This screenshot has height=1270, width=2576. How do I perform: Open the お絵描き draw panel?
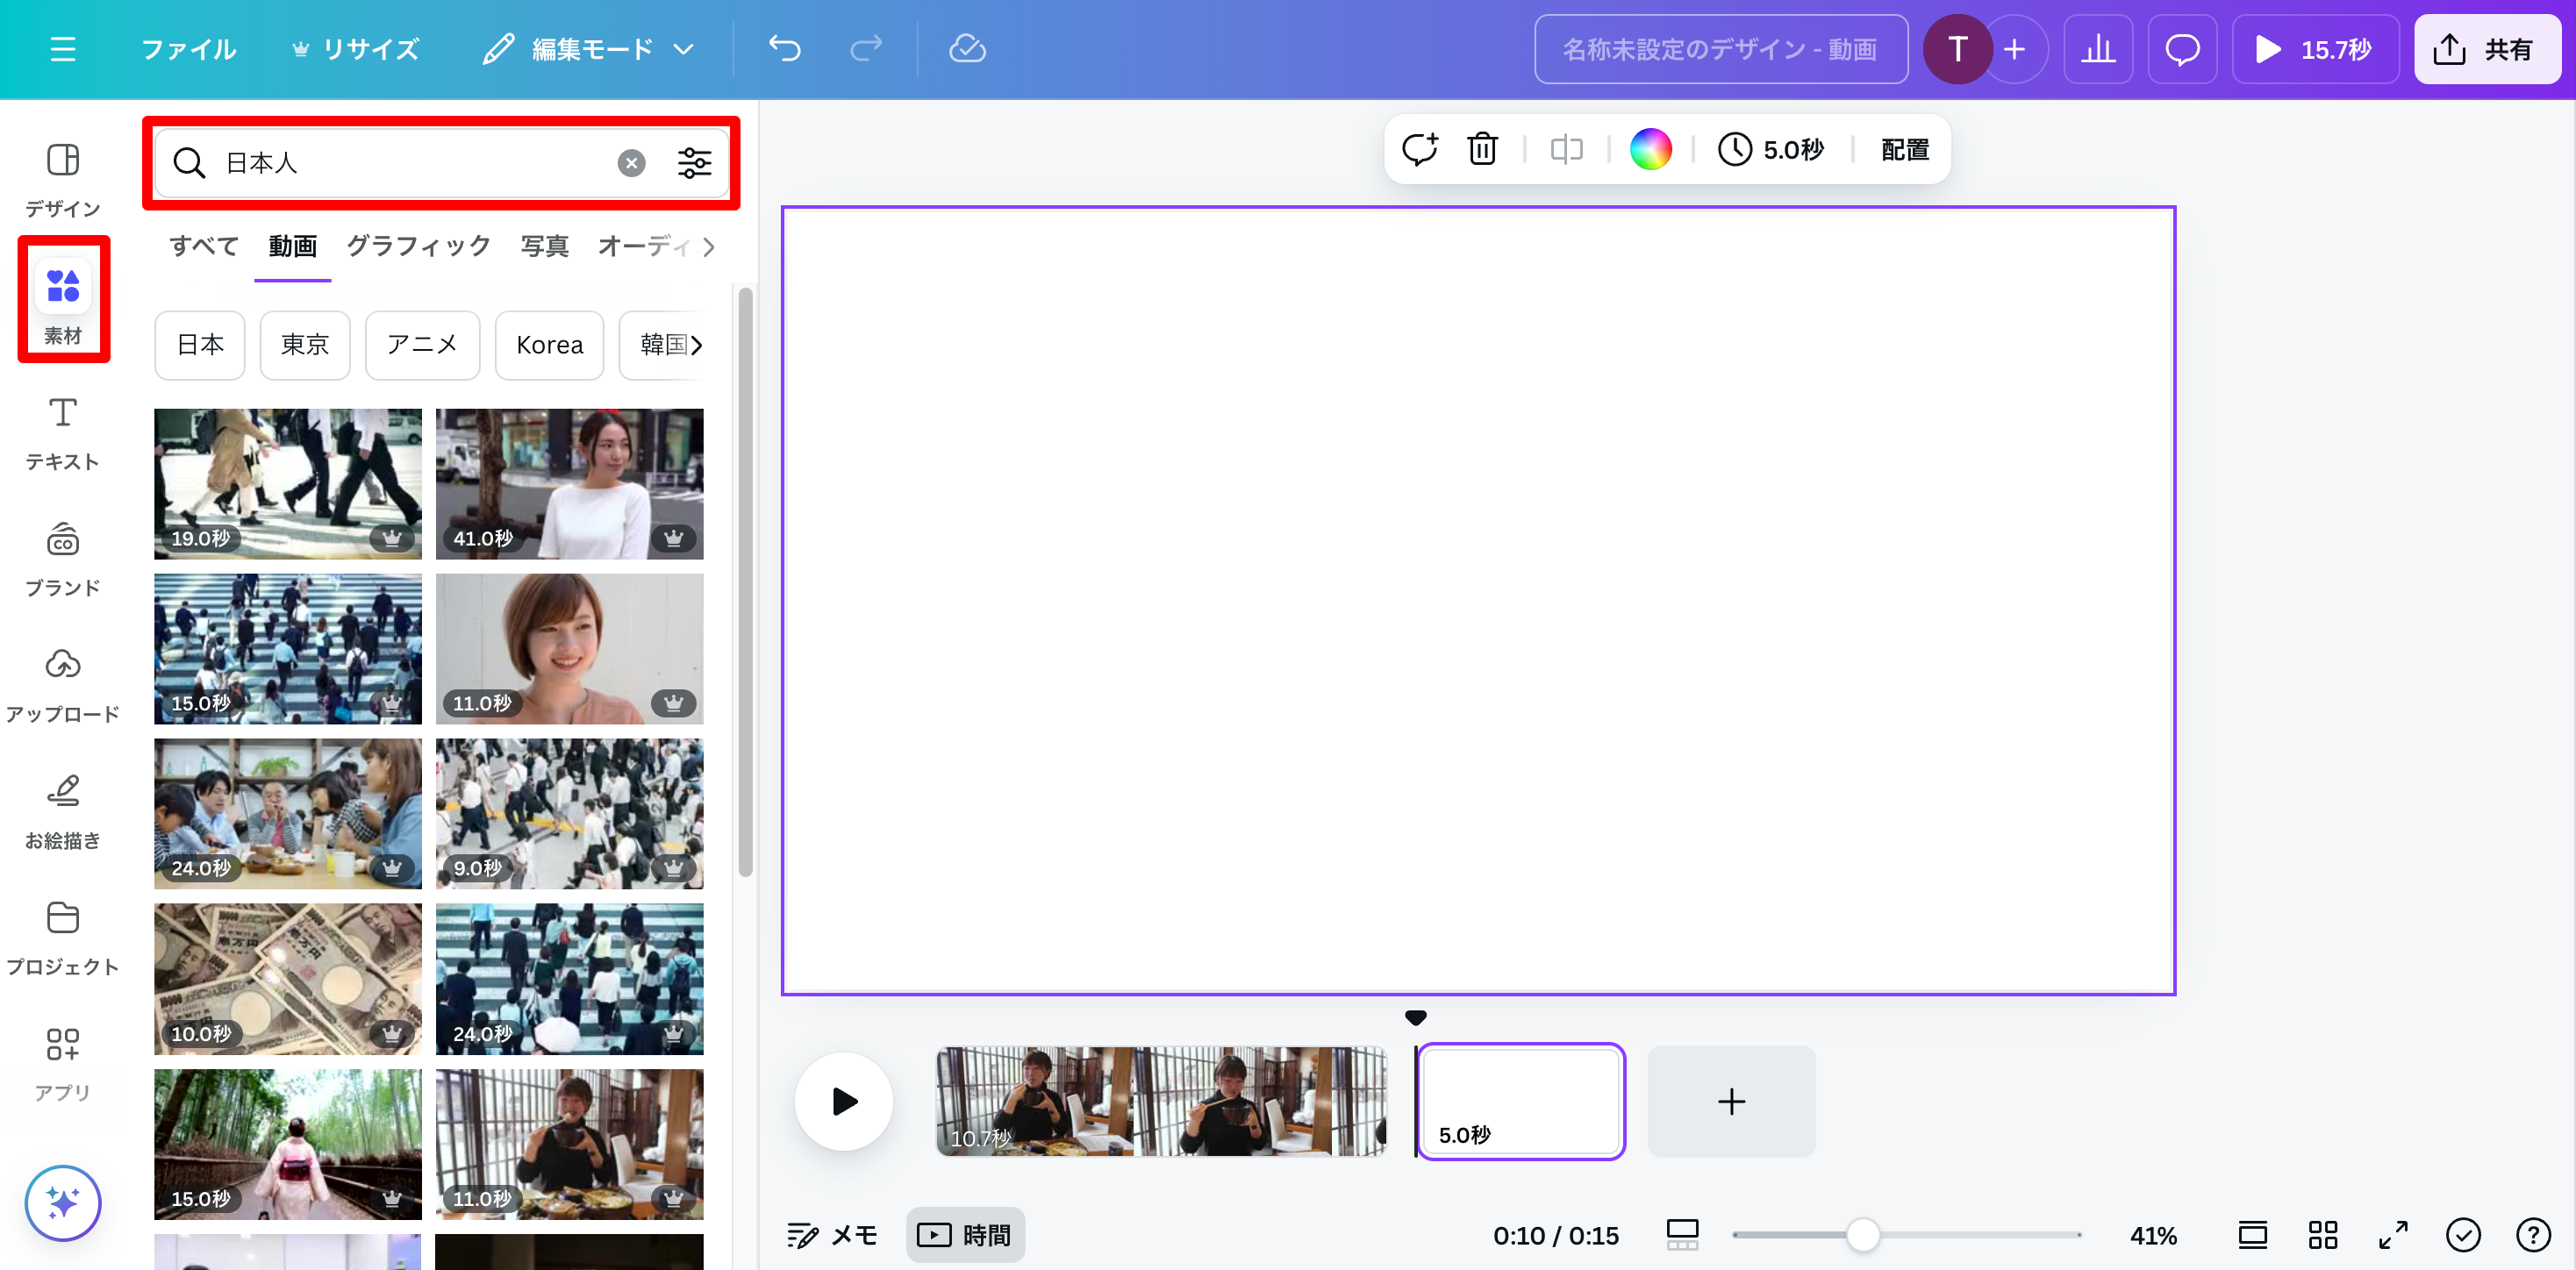point(63,812)
